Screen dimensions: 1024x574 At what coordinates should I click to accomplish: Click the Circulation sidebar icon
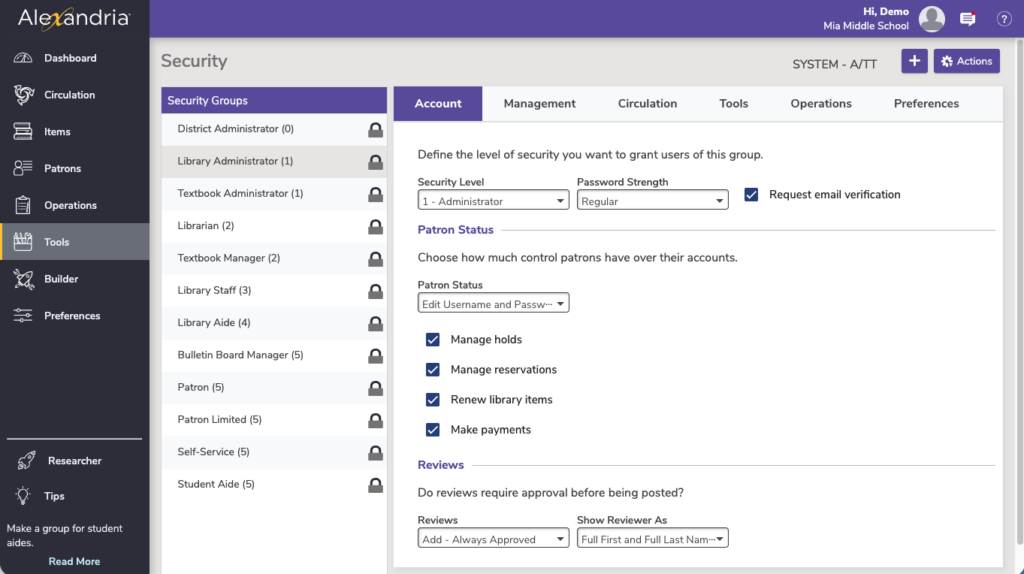(24, 95)
